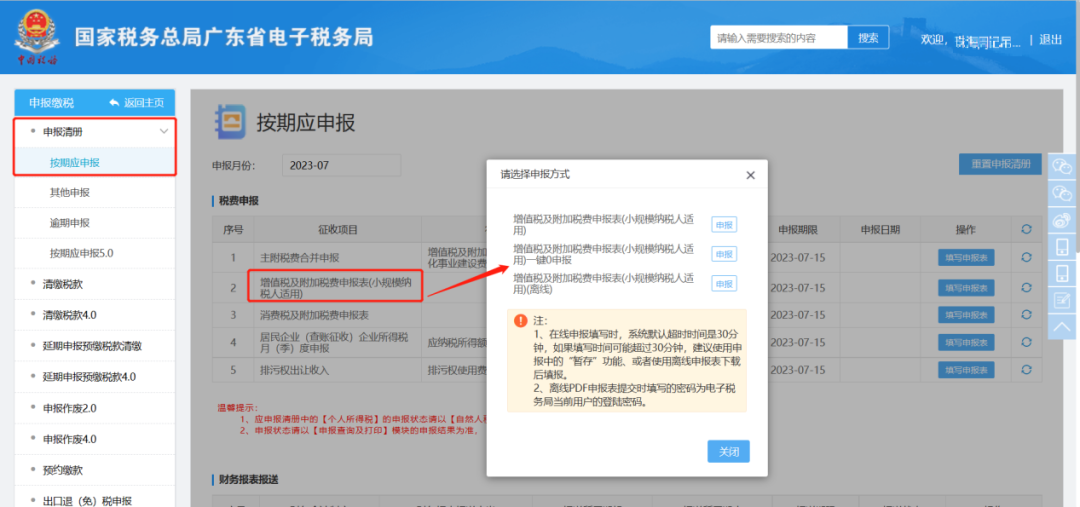Image resolution: width=1080 pixels, height=507 pixels.
Task: Click 申报 for the 一键0申报 option
Action: point(724,254)
